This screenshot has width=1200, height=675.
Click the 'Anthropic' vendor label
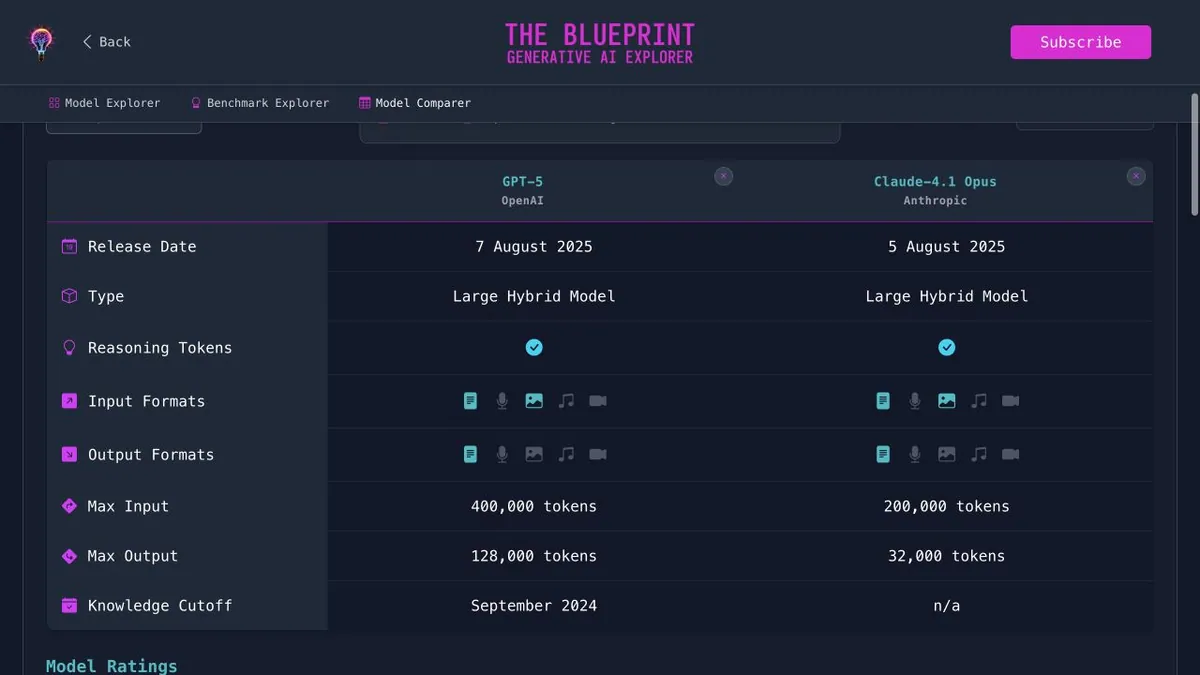point(935,200)
